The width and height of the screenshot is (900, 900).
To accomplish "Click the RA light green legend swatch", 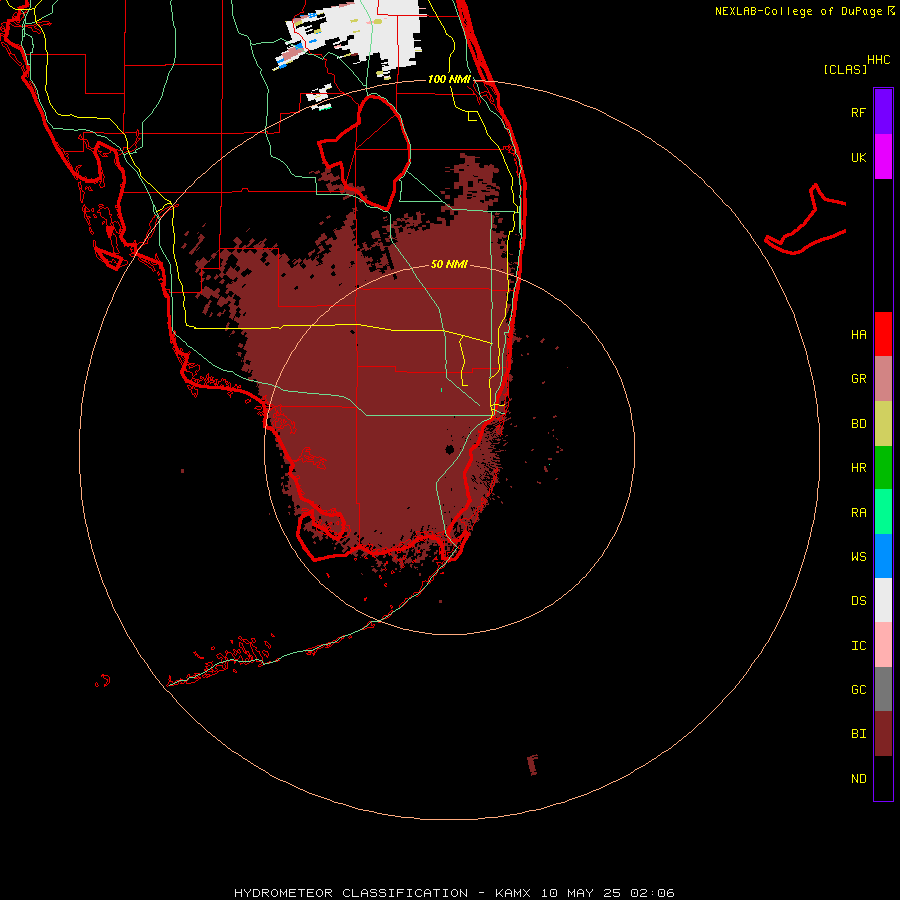I will click(x=883, y=512).
